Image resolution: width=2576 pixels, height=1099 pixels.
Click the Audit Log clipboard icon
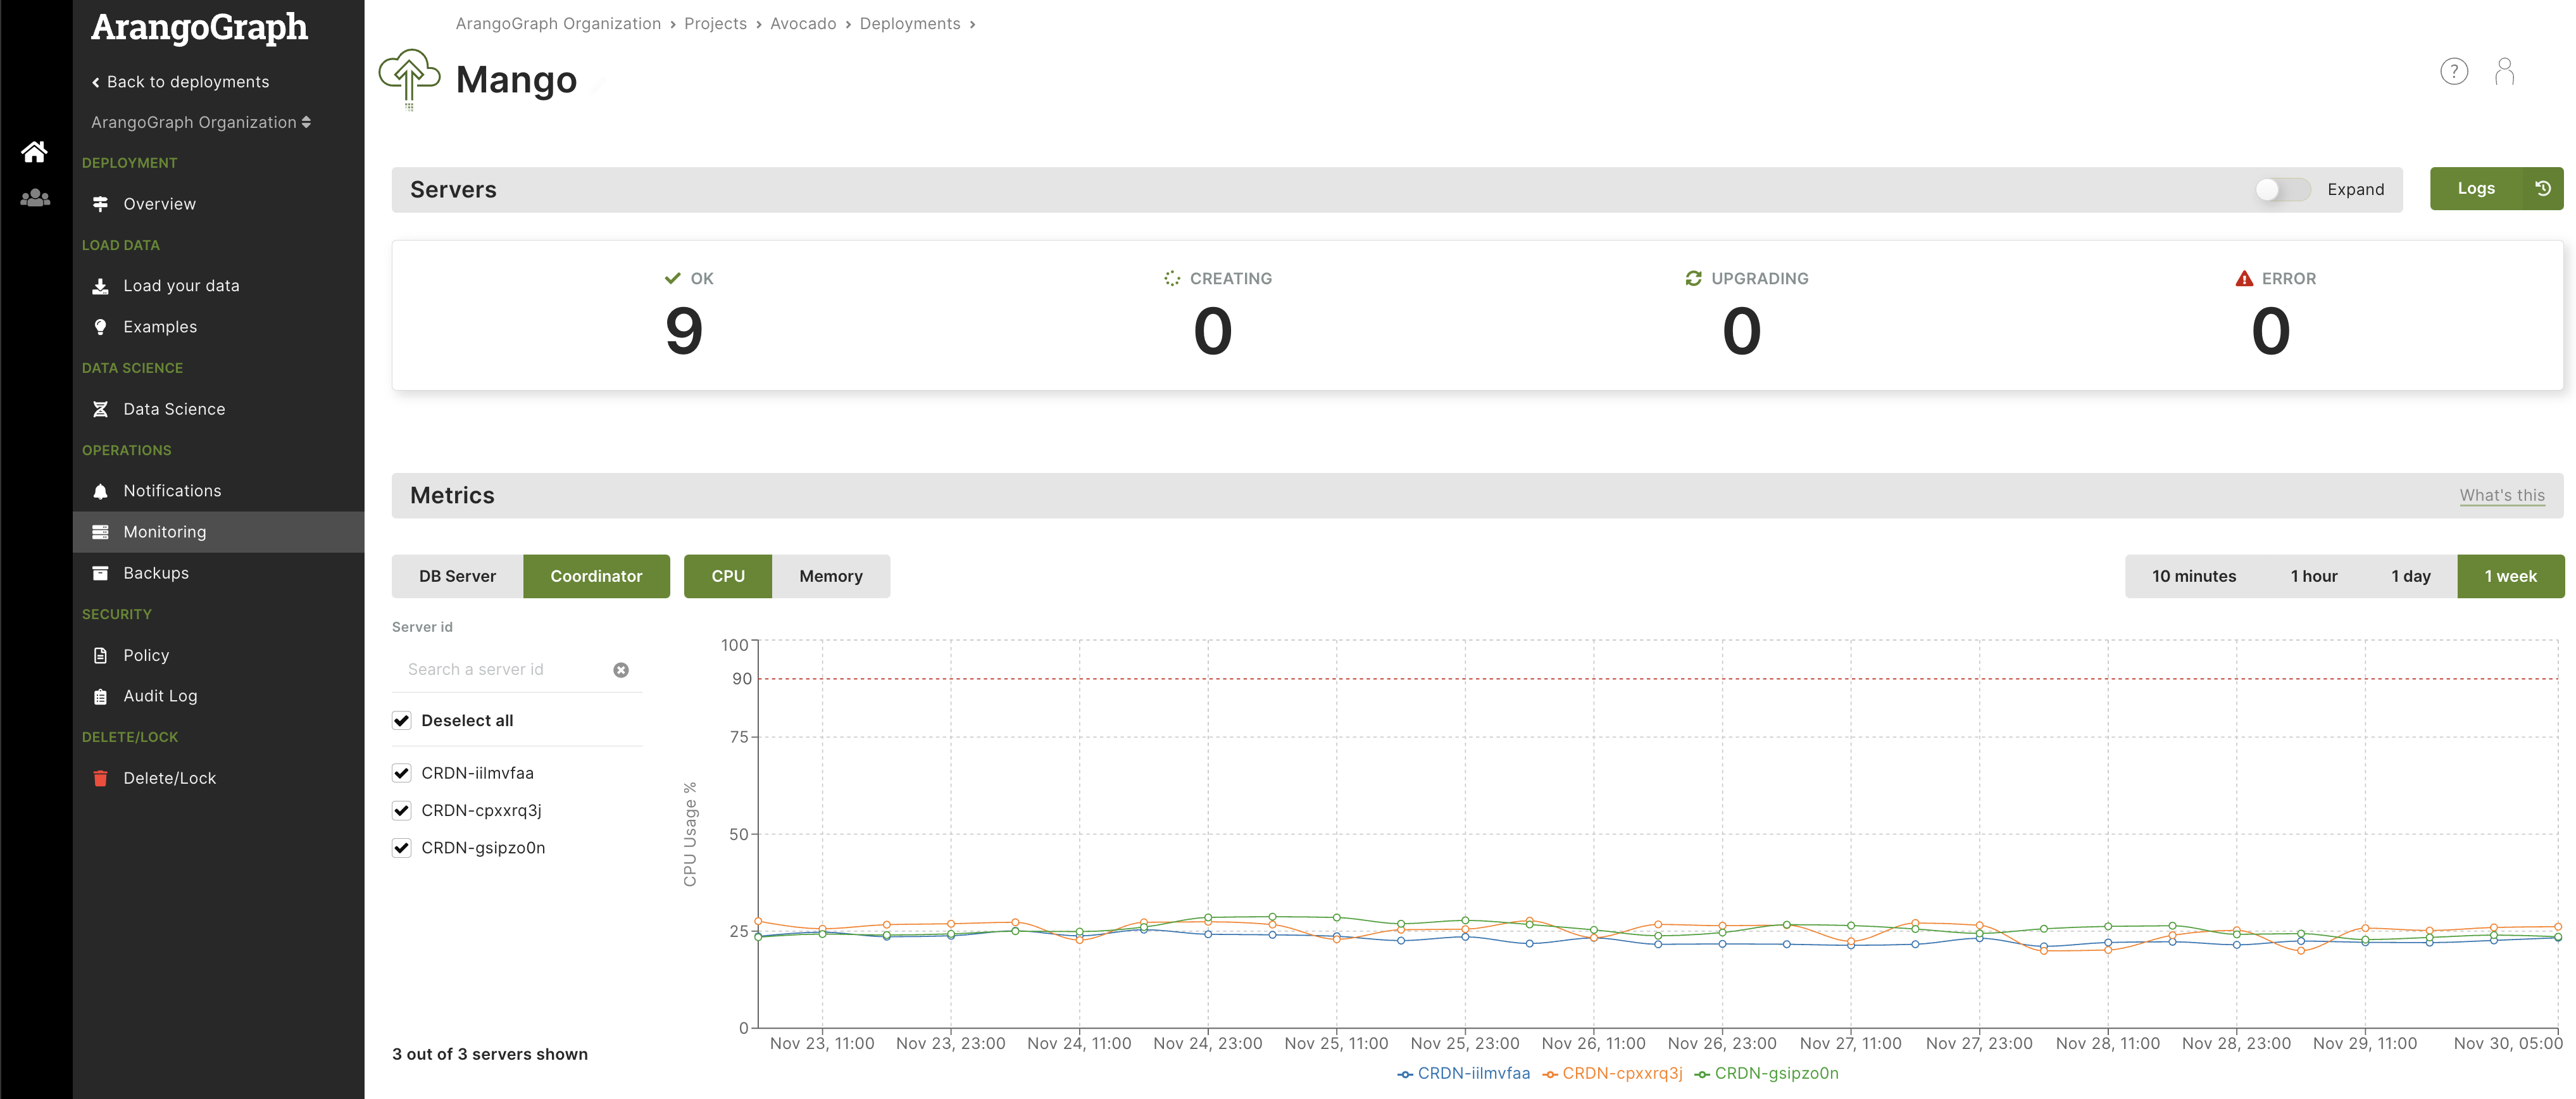click(x=100, y=696)
